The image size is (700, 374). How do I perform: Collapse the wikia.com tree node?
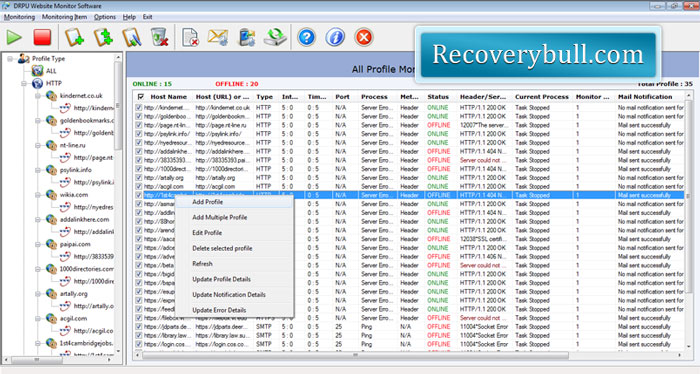(x=38, y=195)
